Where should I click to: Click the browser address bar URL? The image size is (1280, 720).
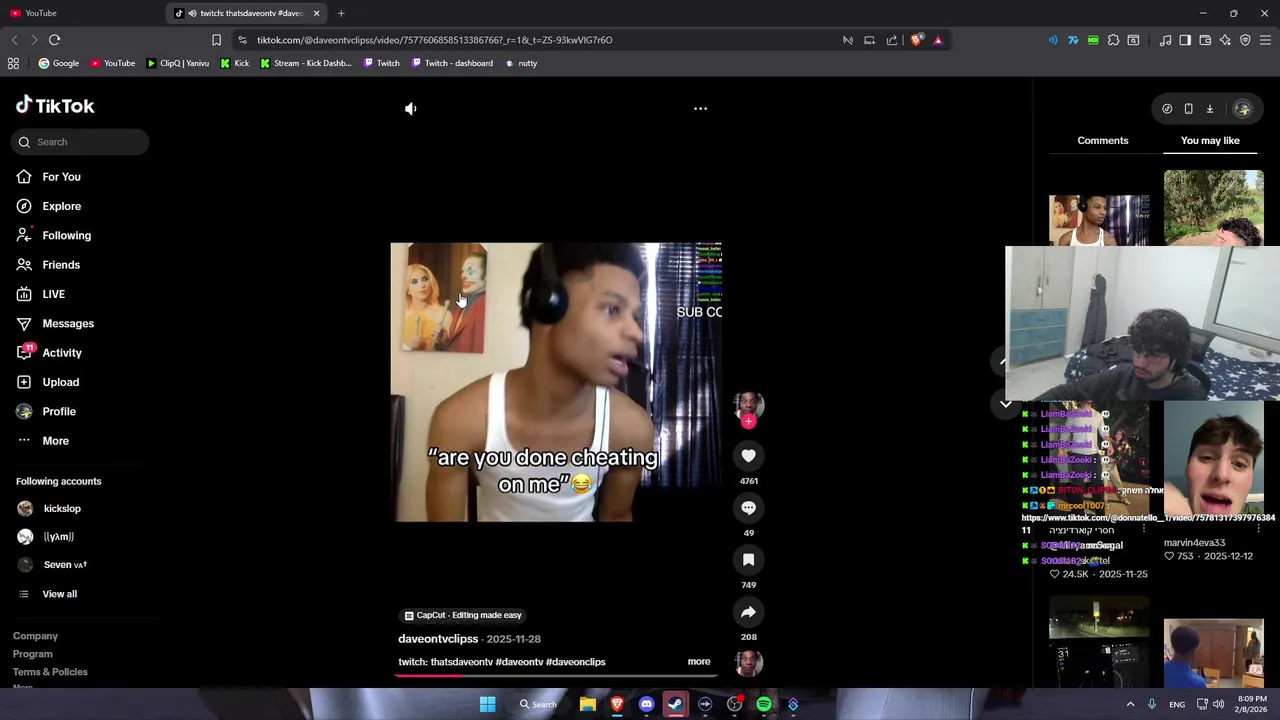[435, 40]
